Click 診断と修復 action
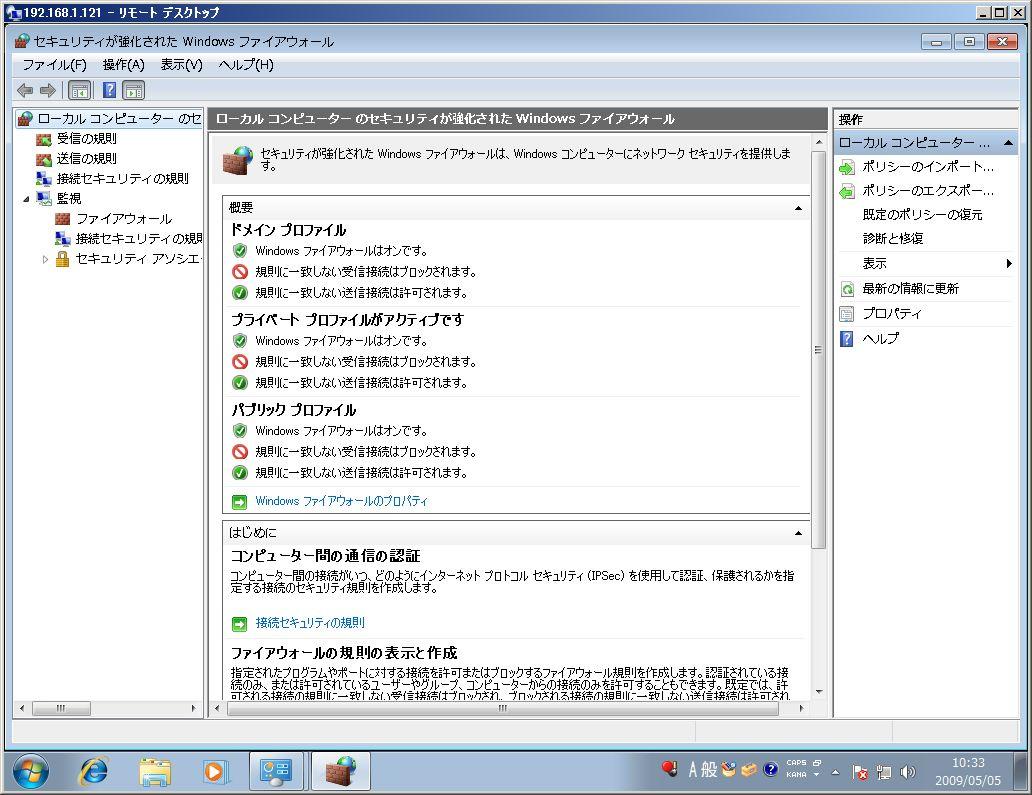 (x=892, y=238)
